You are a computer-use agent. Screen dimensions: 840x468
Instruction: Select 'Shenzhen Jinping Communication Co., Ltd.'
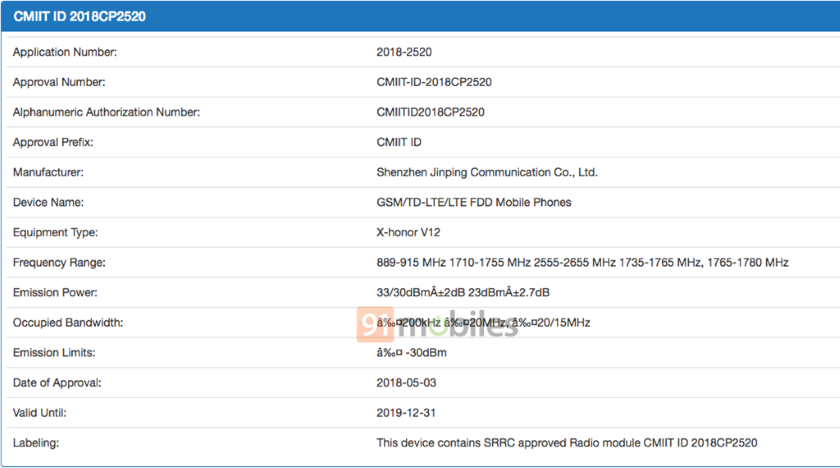point(487,172)
